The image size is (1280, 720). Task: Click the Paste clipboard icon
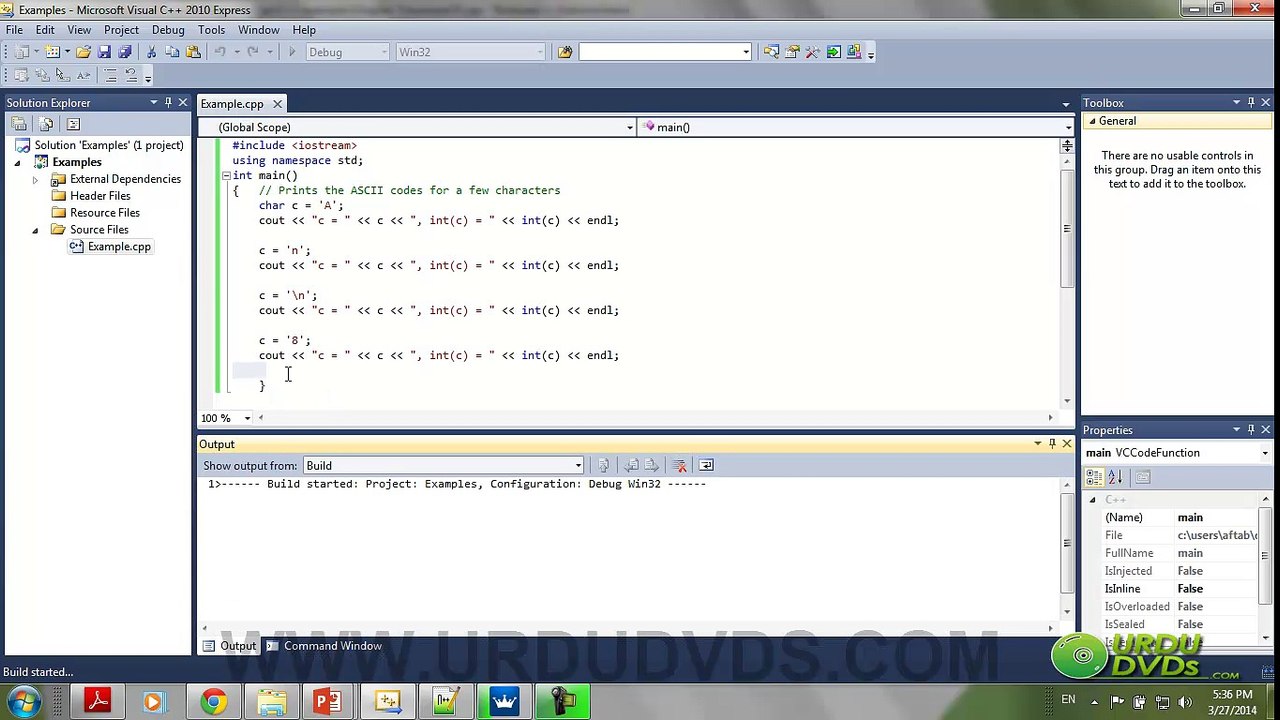click(x=192, y=52)
